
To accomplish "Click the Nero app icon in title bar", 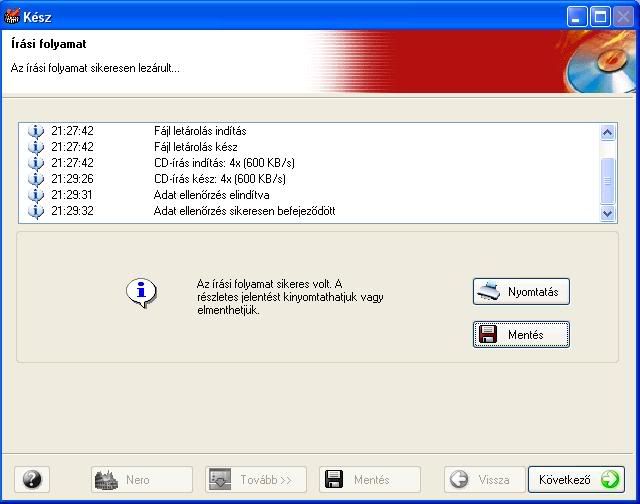I will click(13, 16).
